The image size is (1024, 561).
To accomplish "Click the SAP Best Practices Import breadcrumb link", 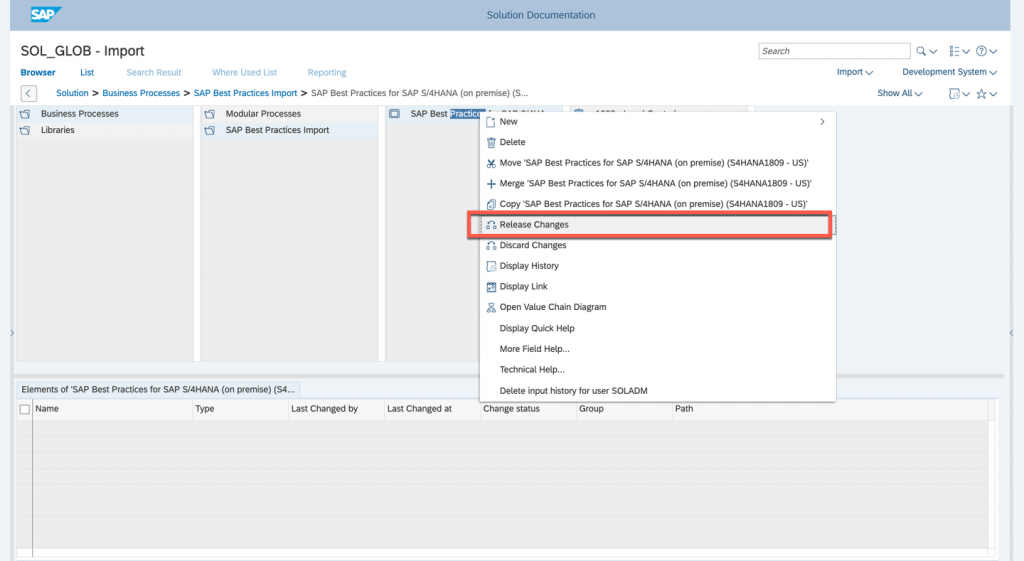I will (246, 93).
